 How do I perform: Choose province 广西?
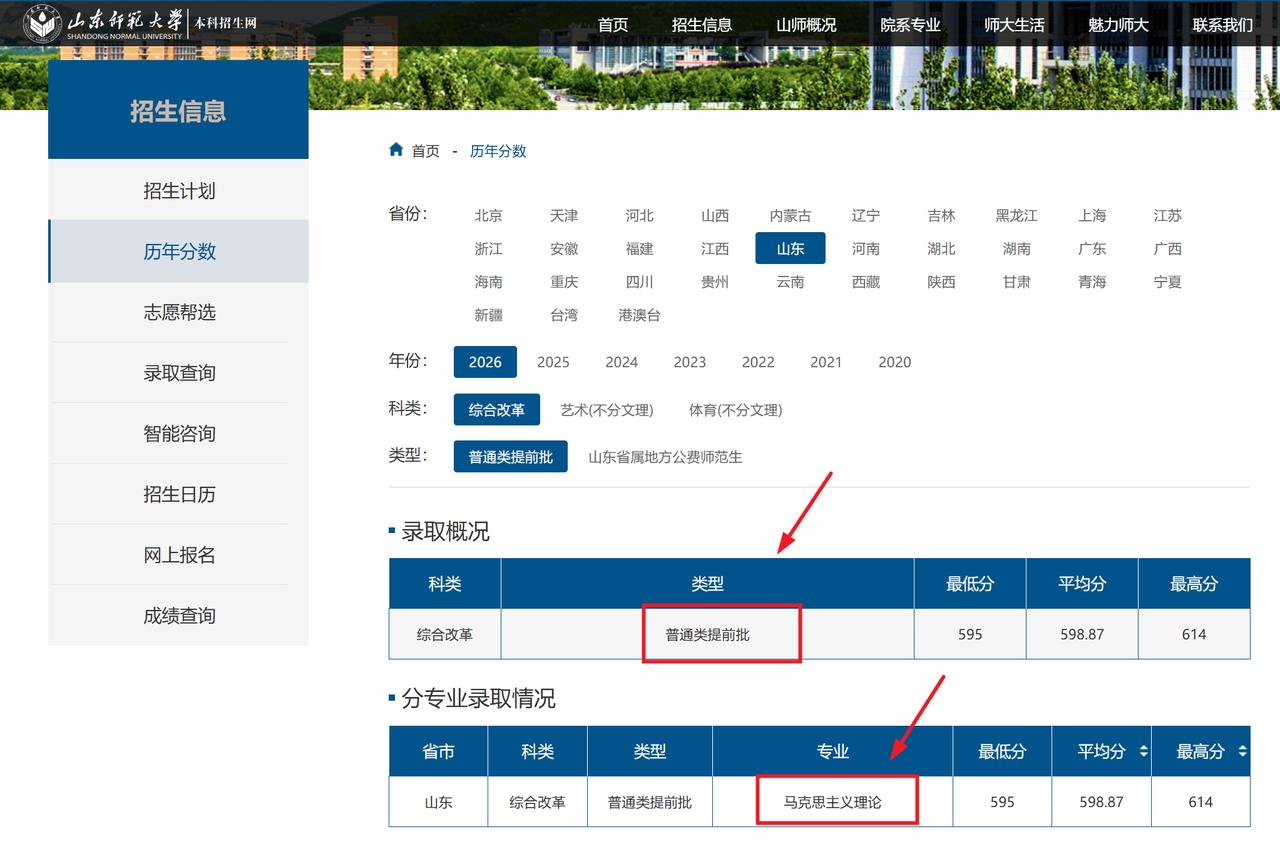tap(1168, 248)
